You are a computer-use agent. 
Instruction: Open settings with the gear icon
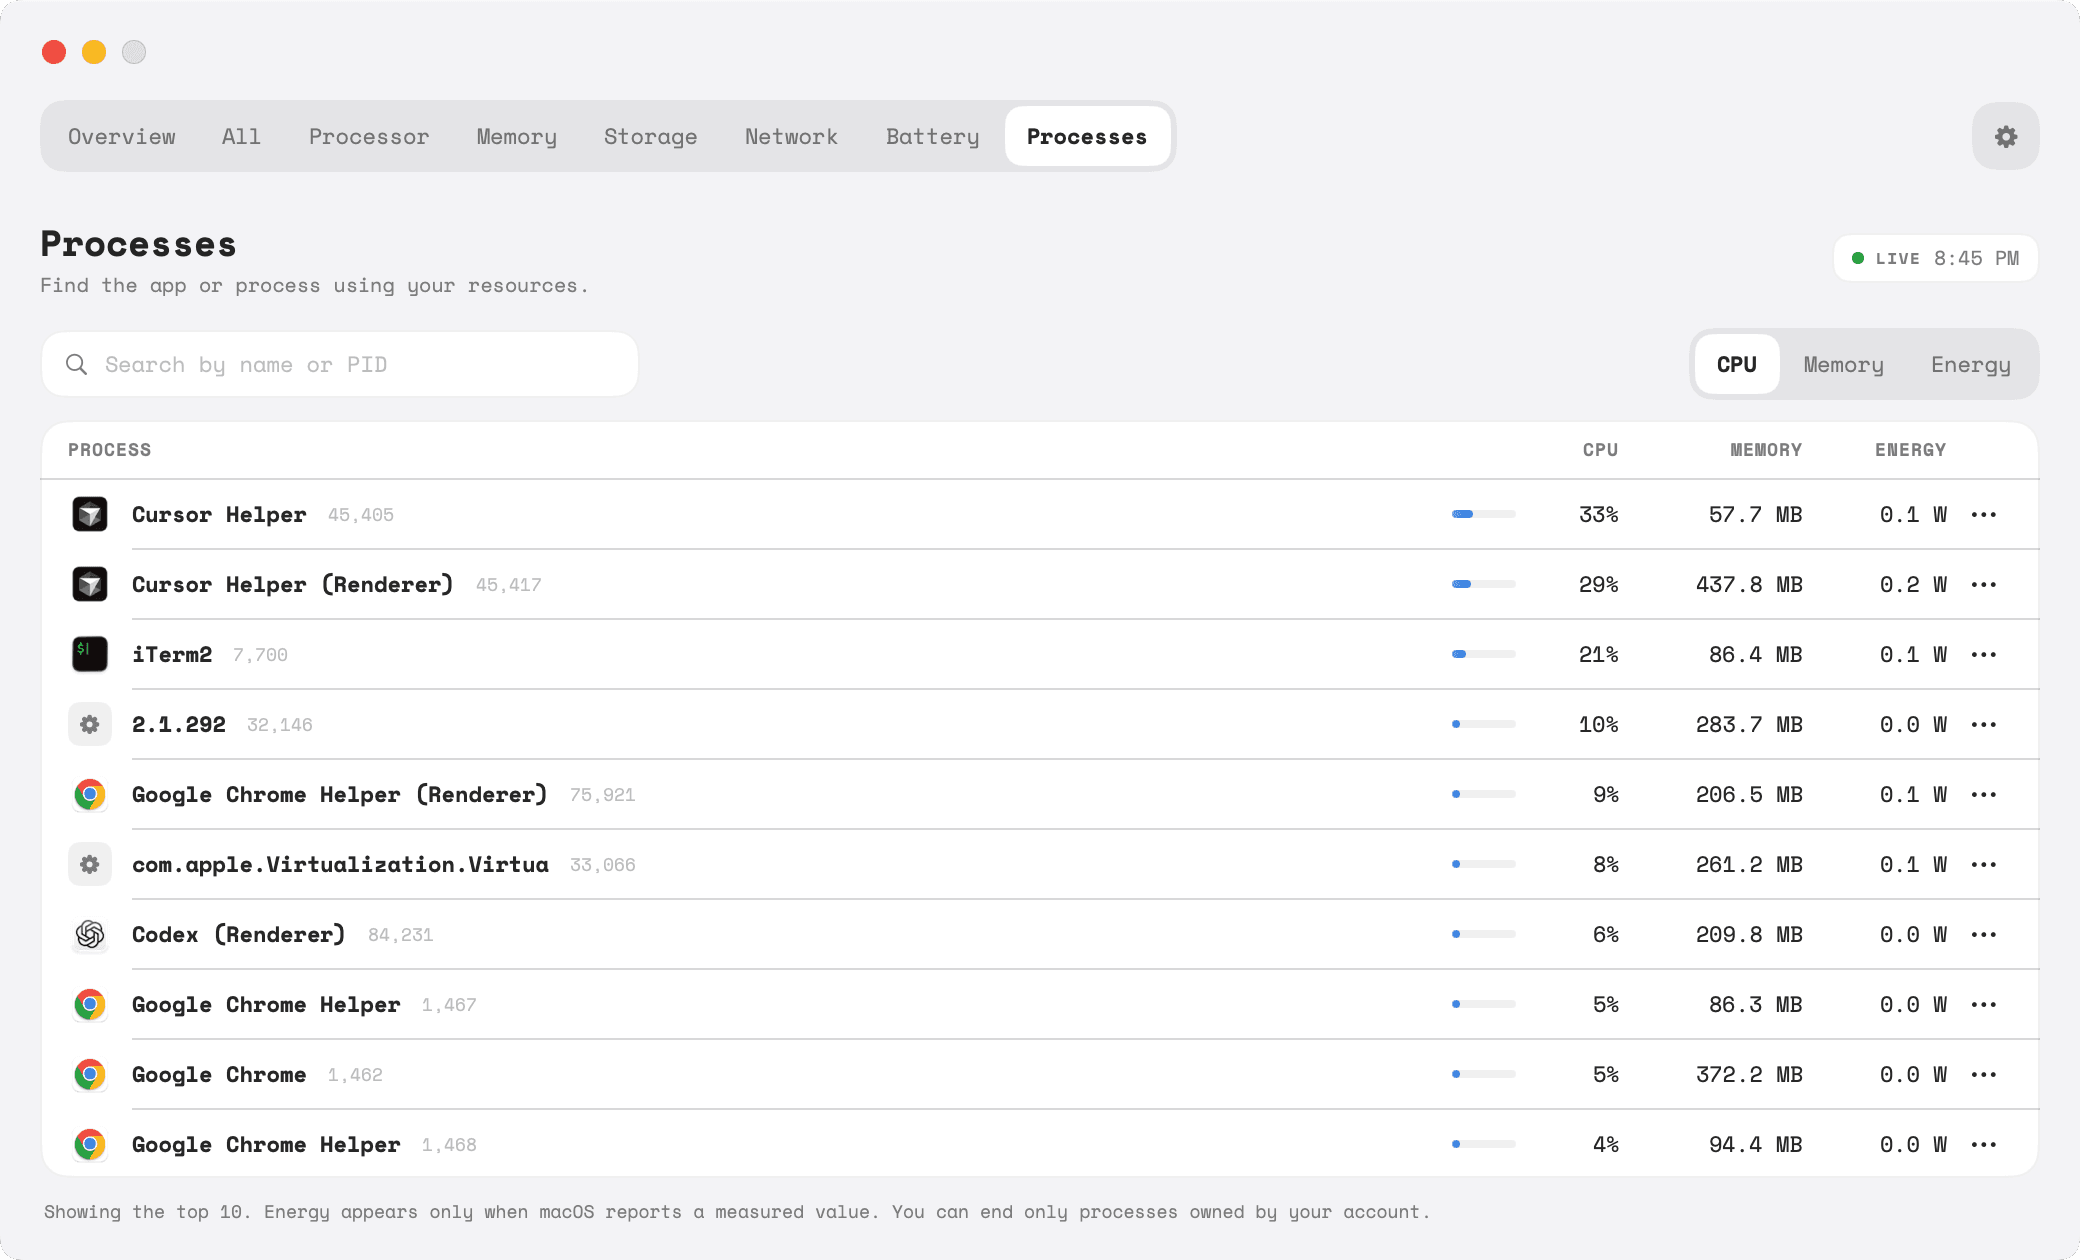2005,136
